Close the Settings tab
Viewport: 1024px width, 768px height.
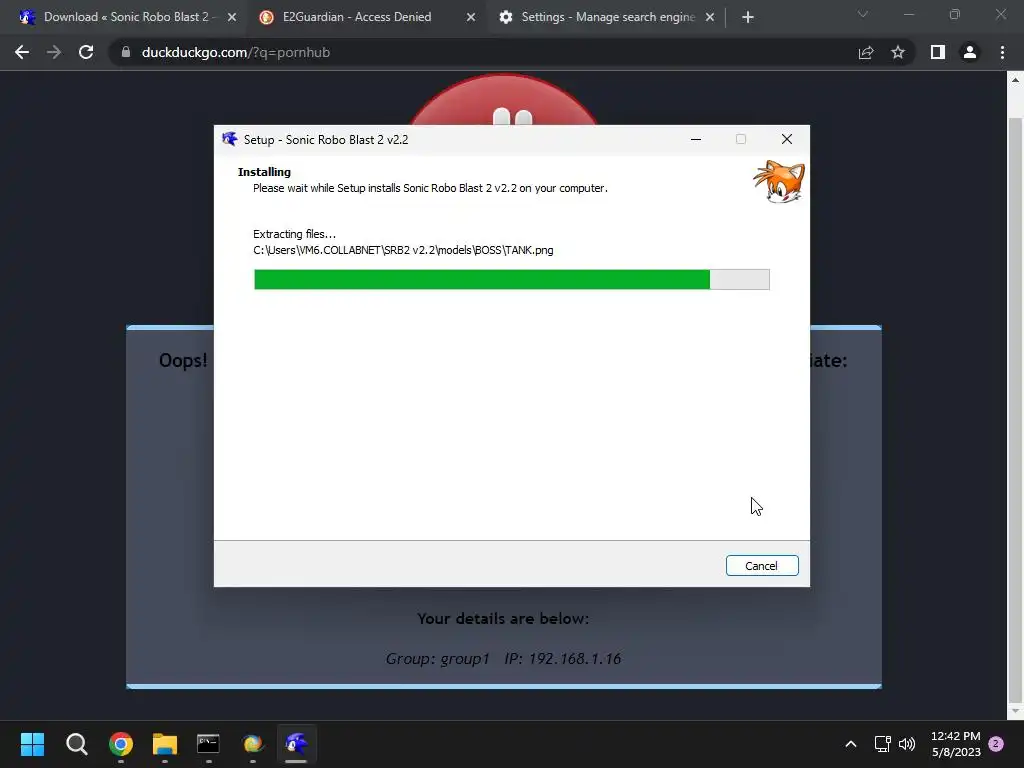tap(710, 17)
